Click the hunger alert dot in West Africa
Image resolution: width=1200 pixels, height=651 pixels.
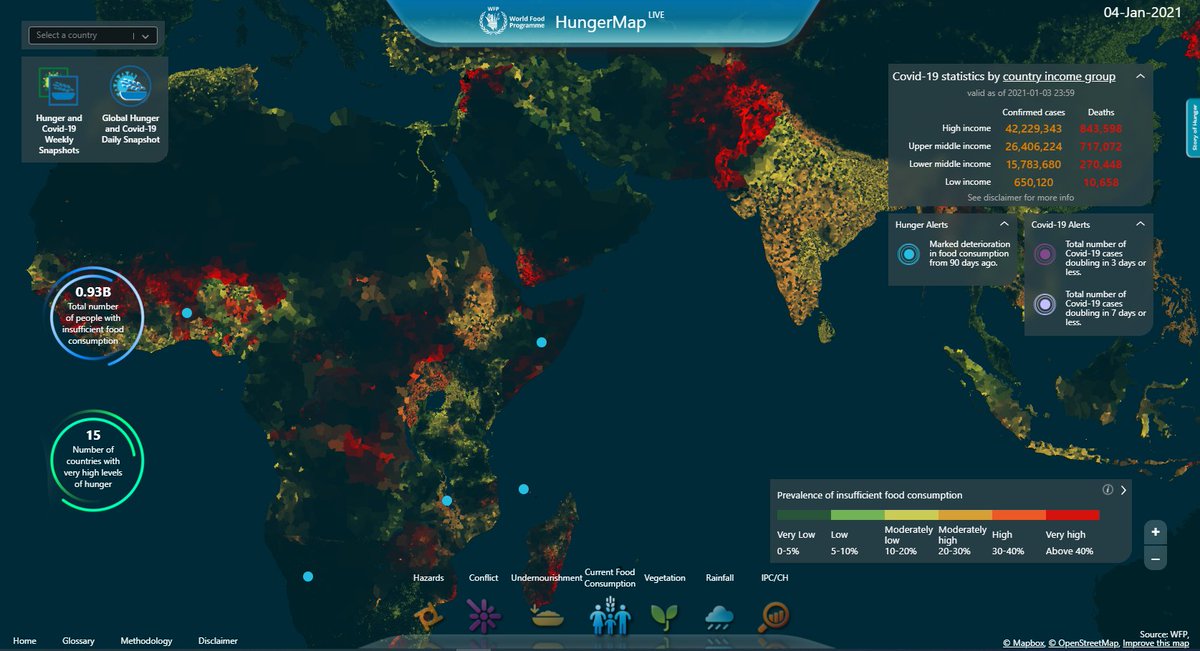click(x=186, y=313)
